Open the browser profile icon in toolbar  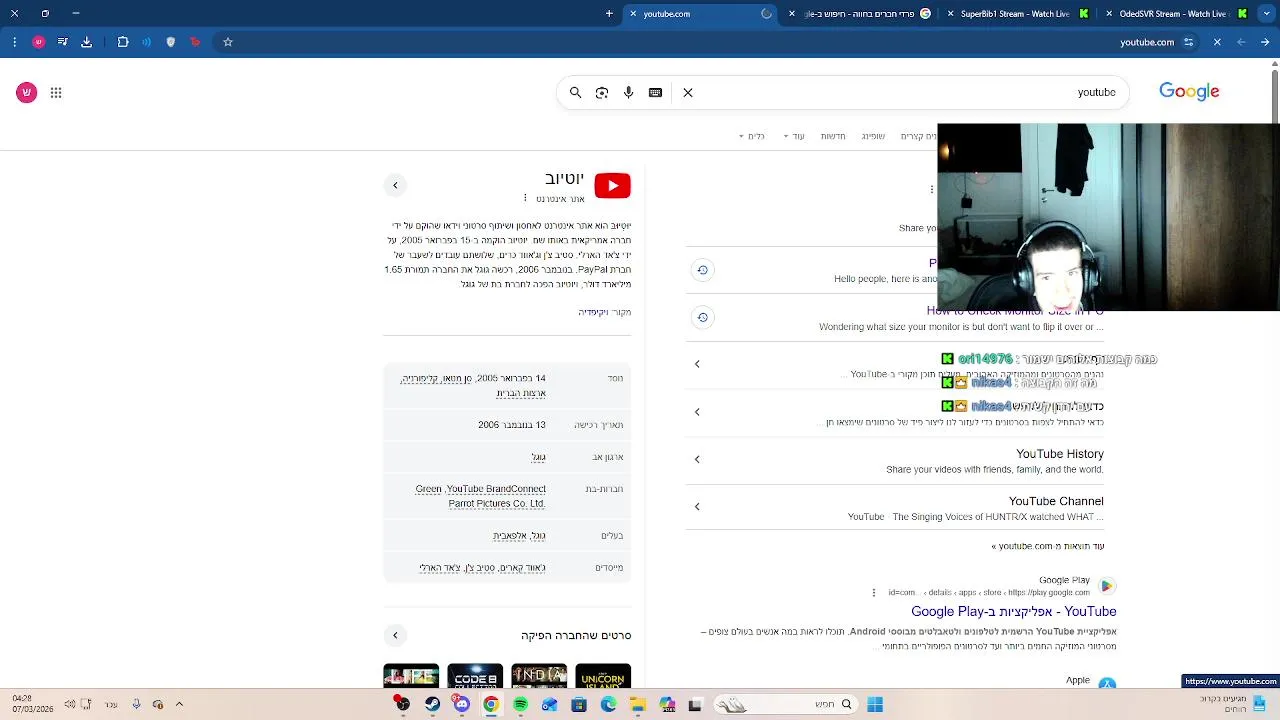click(x=39, y=42)
